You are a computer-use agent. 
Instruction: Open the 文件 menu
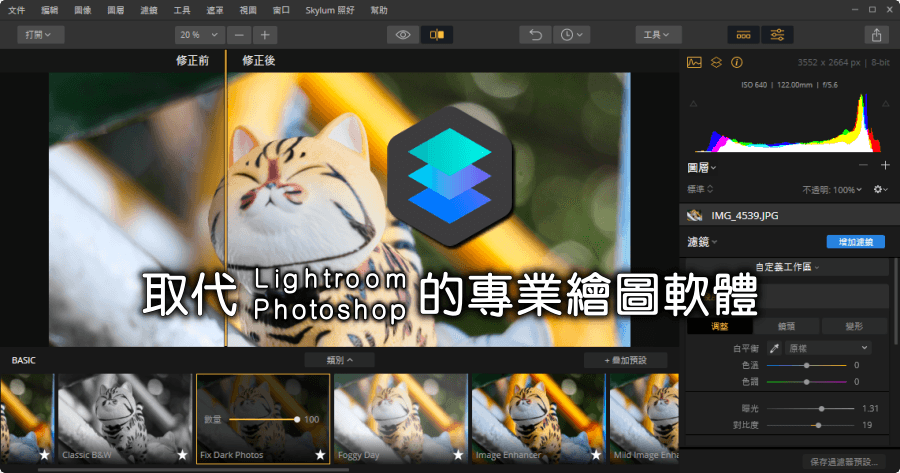[16, 10]
